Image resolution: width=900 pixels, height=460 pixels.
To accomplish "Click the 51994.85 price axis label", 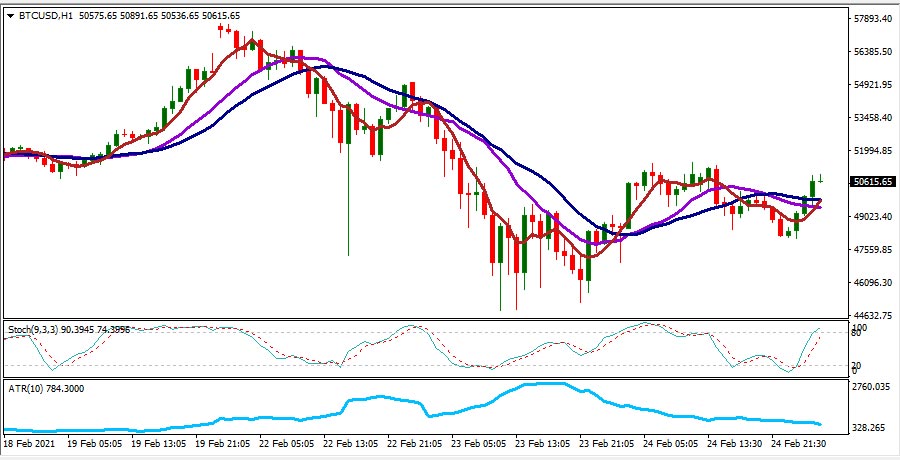I will (871, 151).
